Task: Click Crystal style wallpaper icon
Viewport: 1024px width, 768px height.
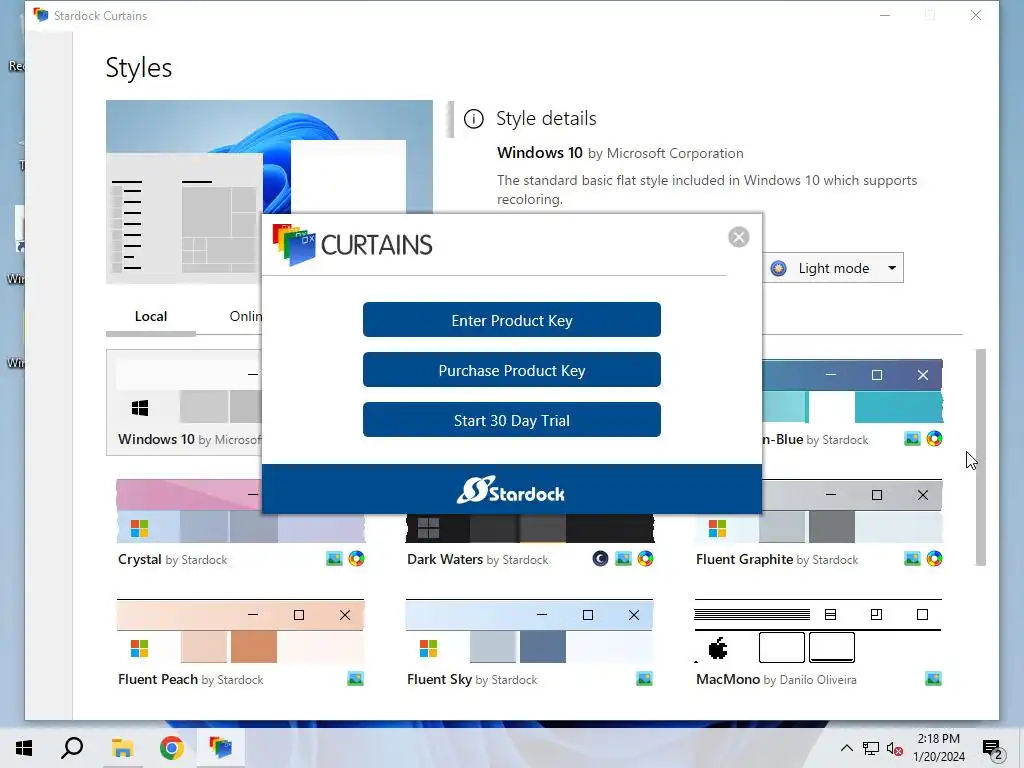Action: tap(334, 558)
